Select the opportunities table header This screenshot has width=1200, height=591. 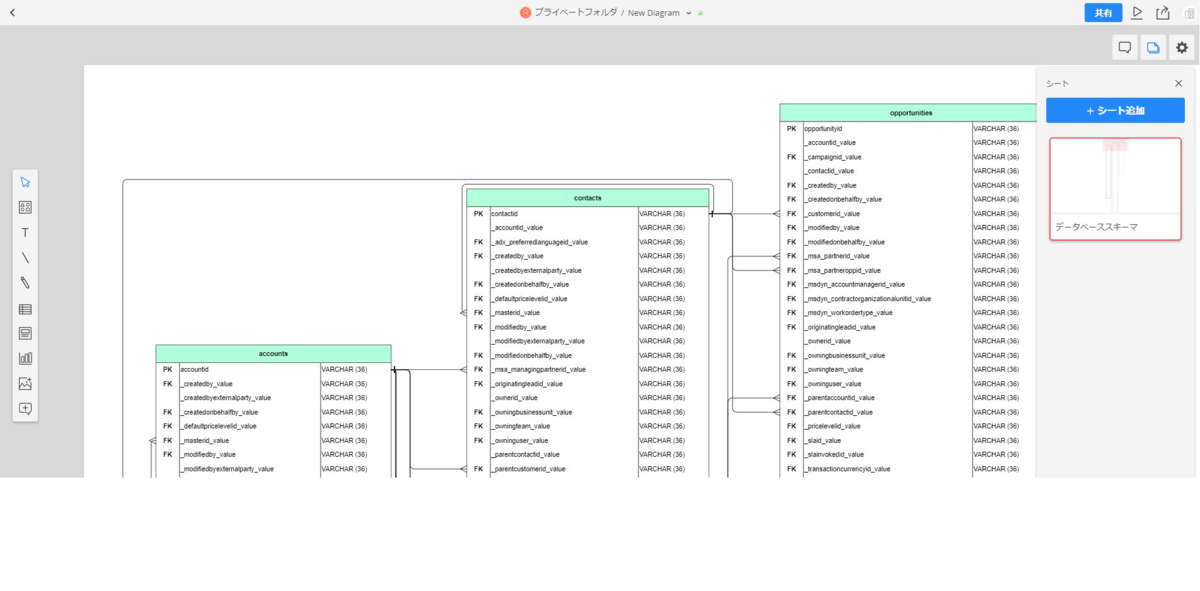point(908,113)
